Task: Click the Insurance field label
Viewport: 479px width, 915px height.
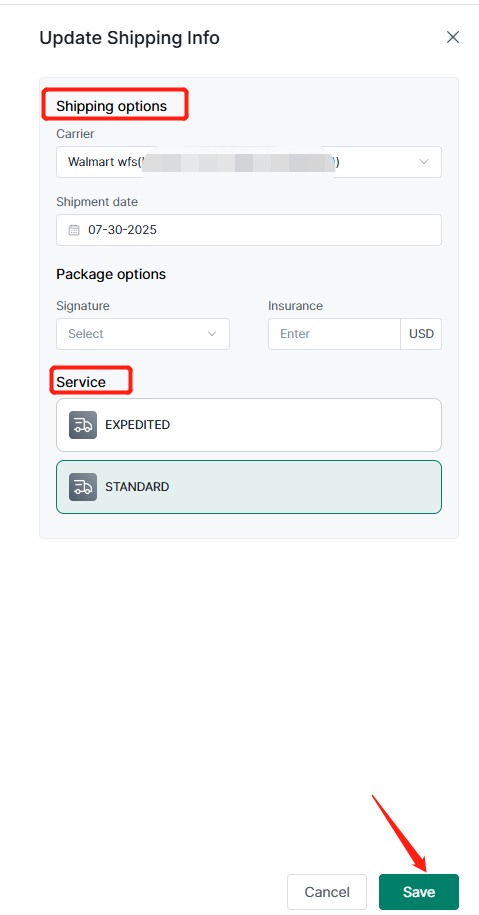Action: point(295,305)
